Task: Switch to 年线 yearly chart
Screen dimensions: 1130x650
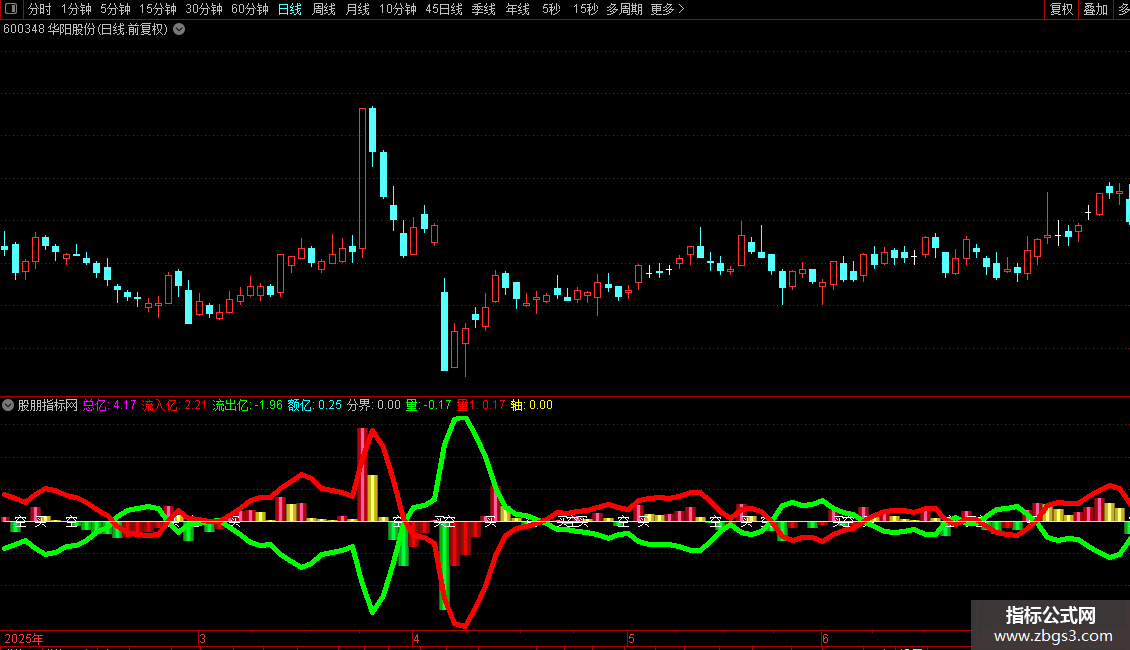Action: (x=517, y=9)
